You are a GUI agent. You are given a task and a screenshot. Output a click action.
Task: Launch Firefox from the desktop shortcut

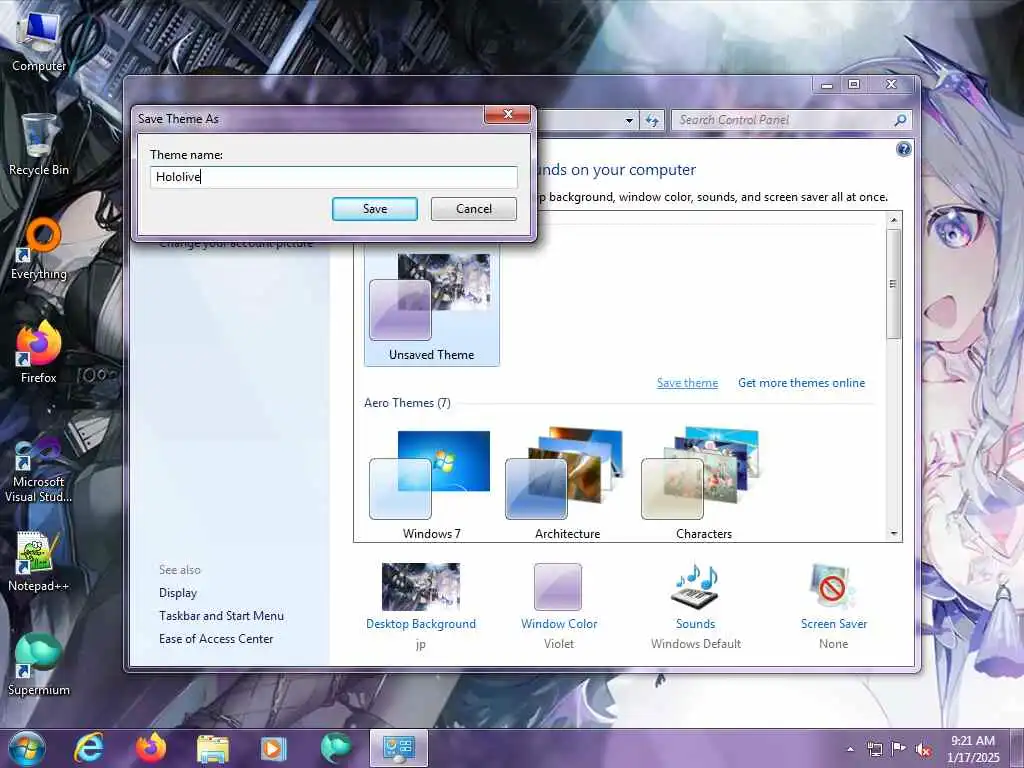tap(39, 353)
